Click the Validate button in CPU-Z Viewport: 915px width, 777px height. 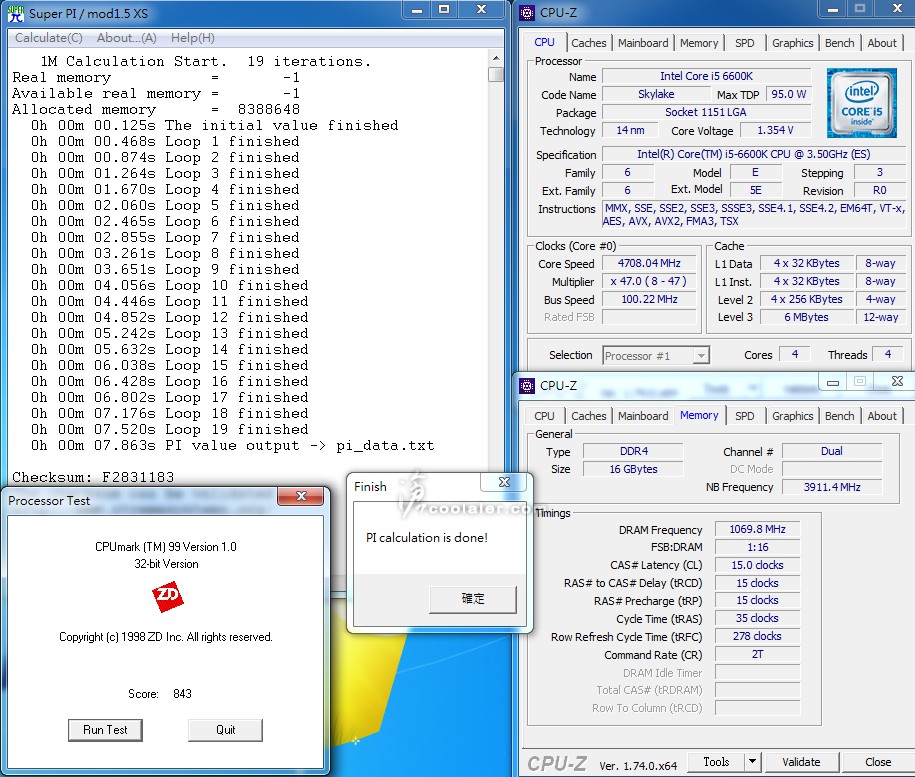(x=801, y=761)
